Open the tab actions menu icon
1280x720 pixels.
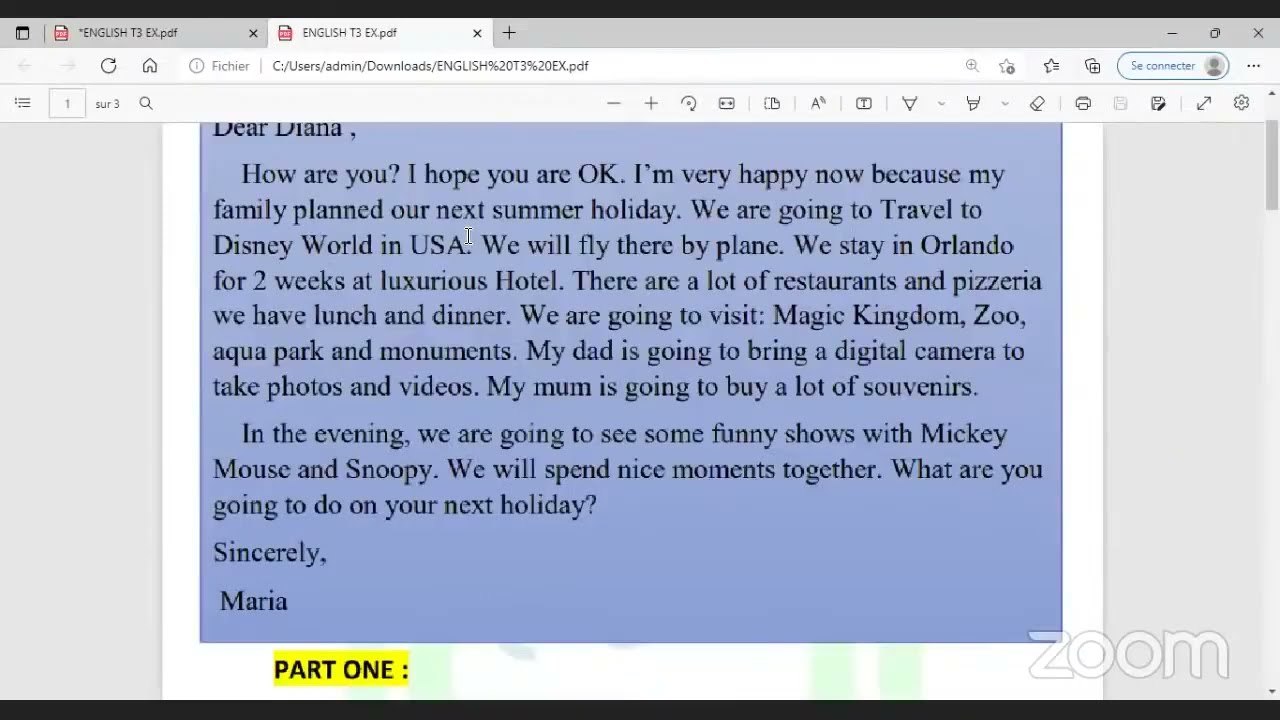pos(23,33)
